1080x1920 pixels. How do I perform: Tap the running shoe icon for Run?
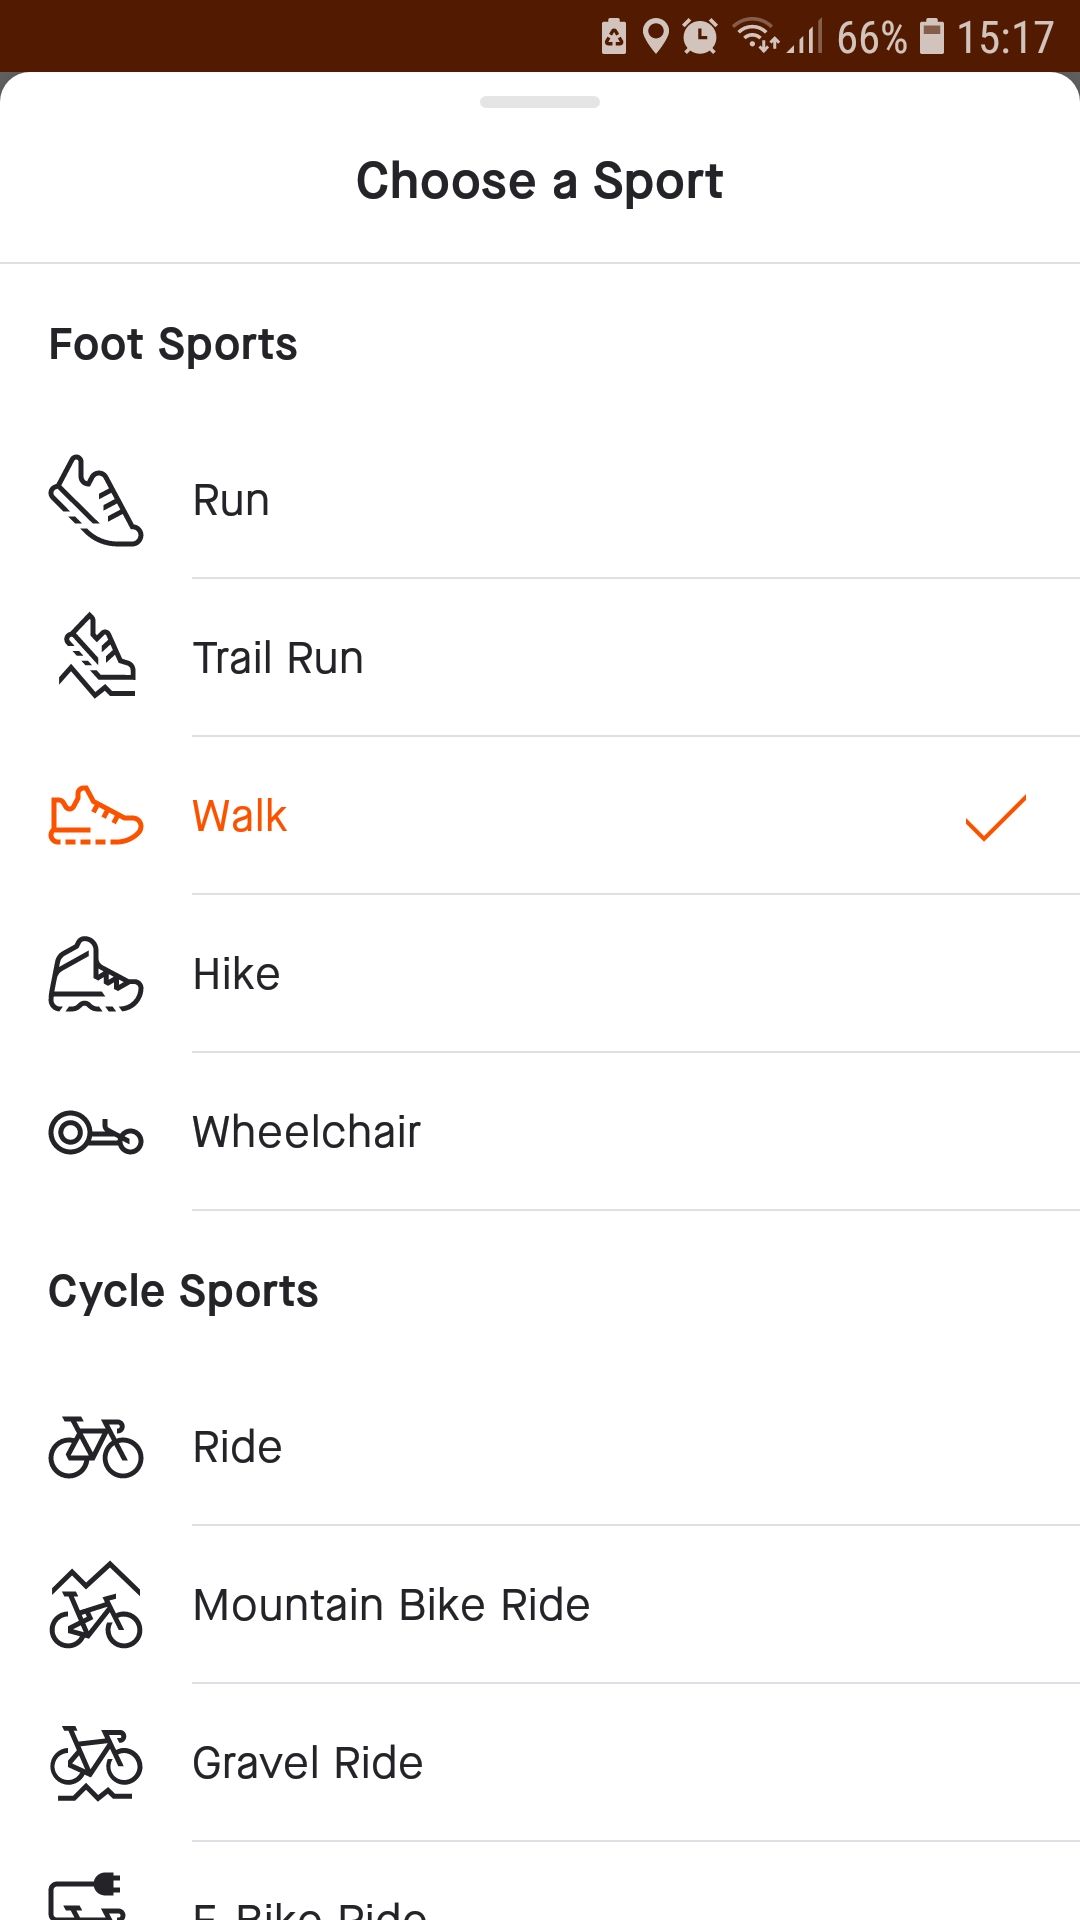pyautogui.click(x=96, y=500)
